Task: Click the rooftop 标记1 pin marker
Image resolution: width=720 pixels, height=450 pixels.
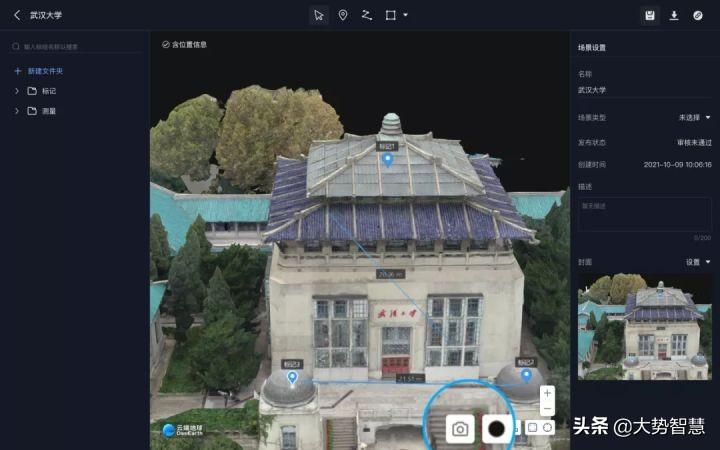Action: (388, 160)
